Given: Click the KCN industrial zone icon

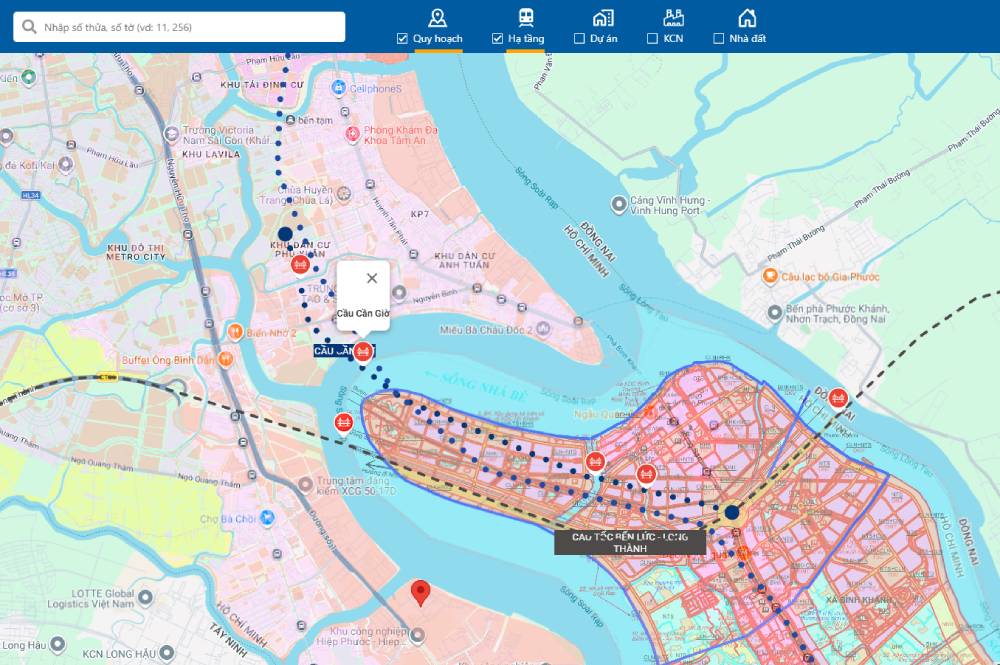Looking at the screenshot, I should 673,17.
